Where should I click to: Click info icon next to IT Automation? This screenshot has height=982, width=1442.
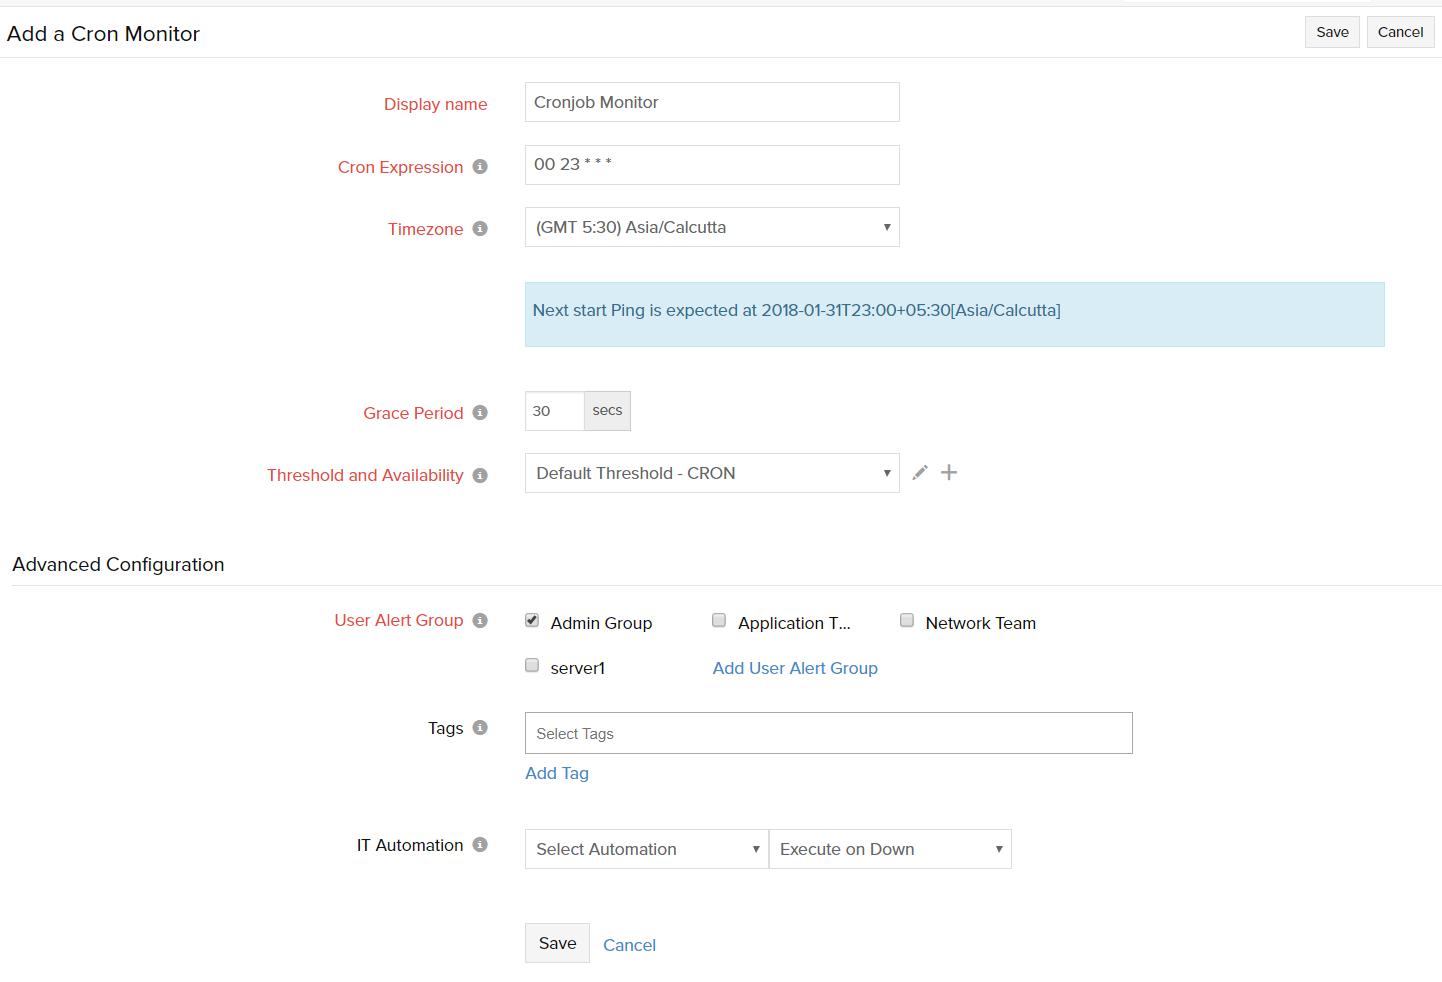(x=480, y=845)
